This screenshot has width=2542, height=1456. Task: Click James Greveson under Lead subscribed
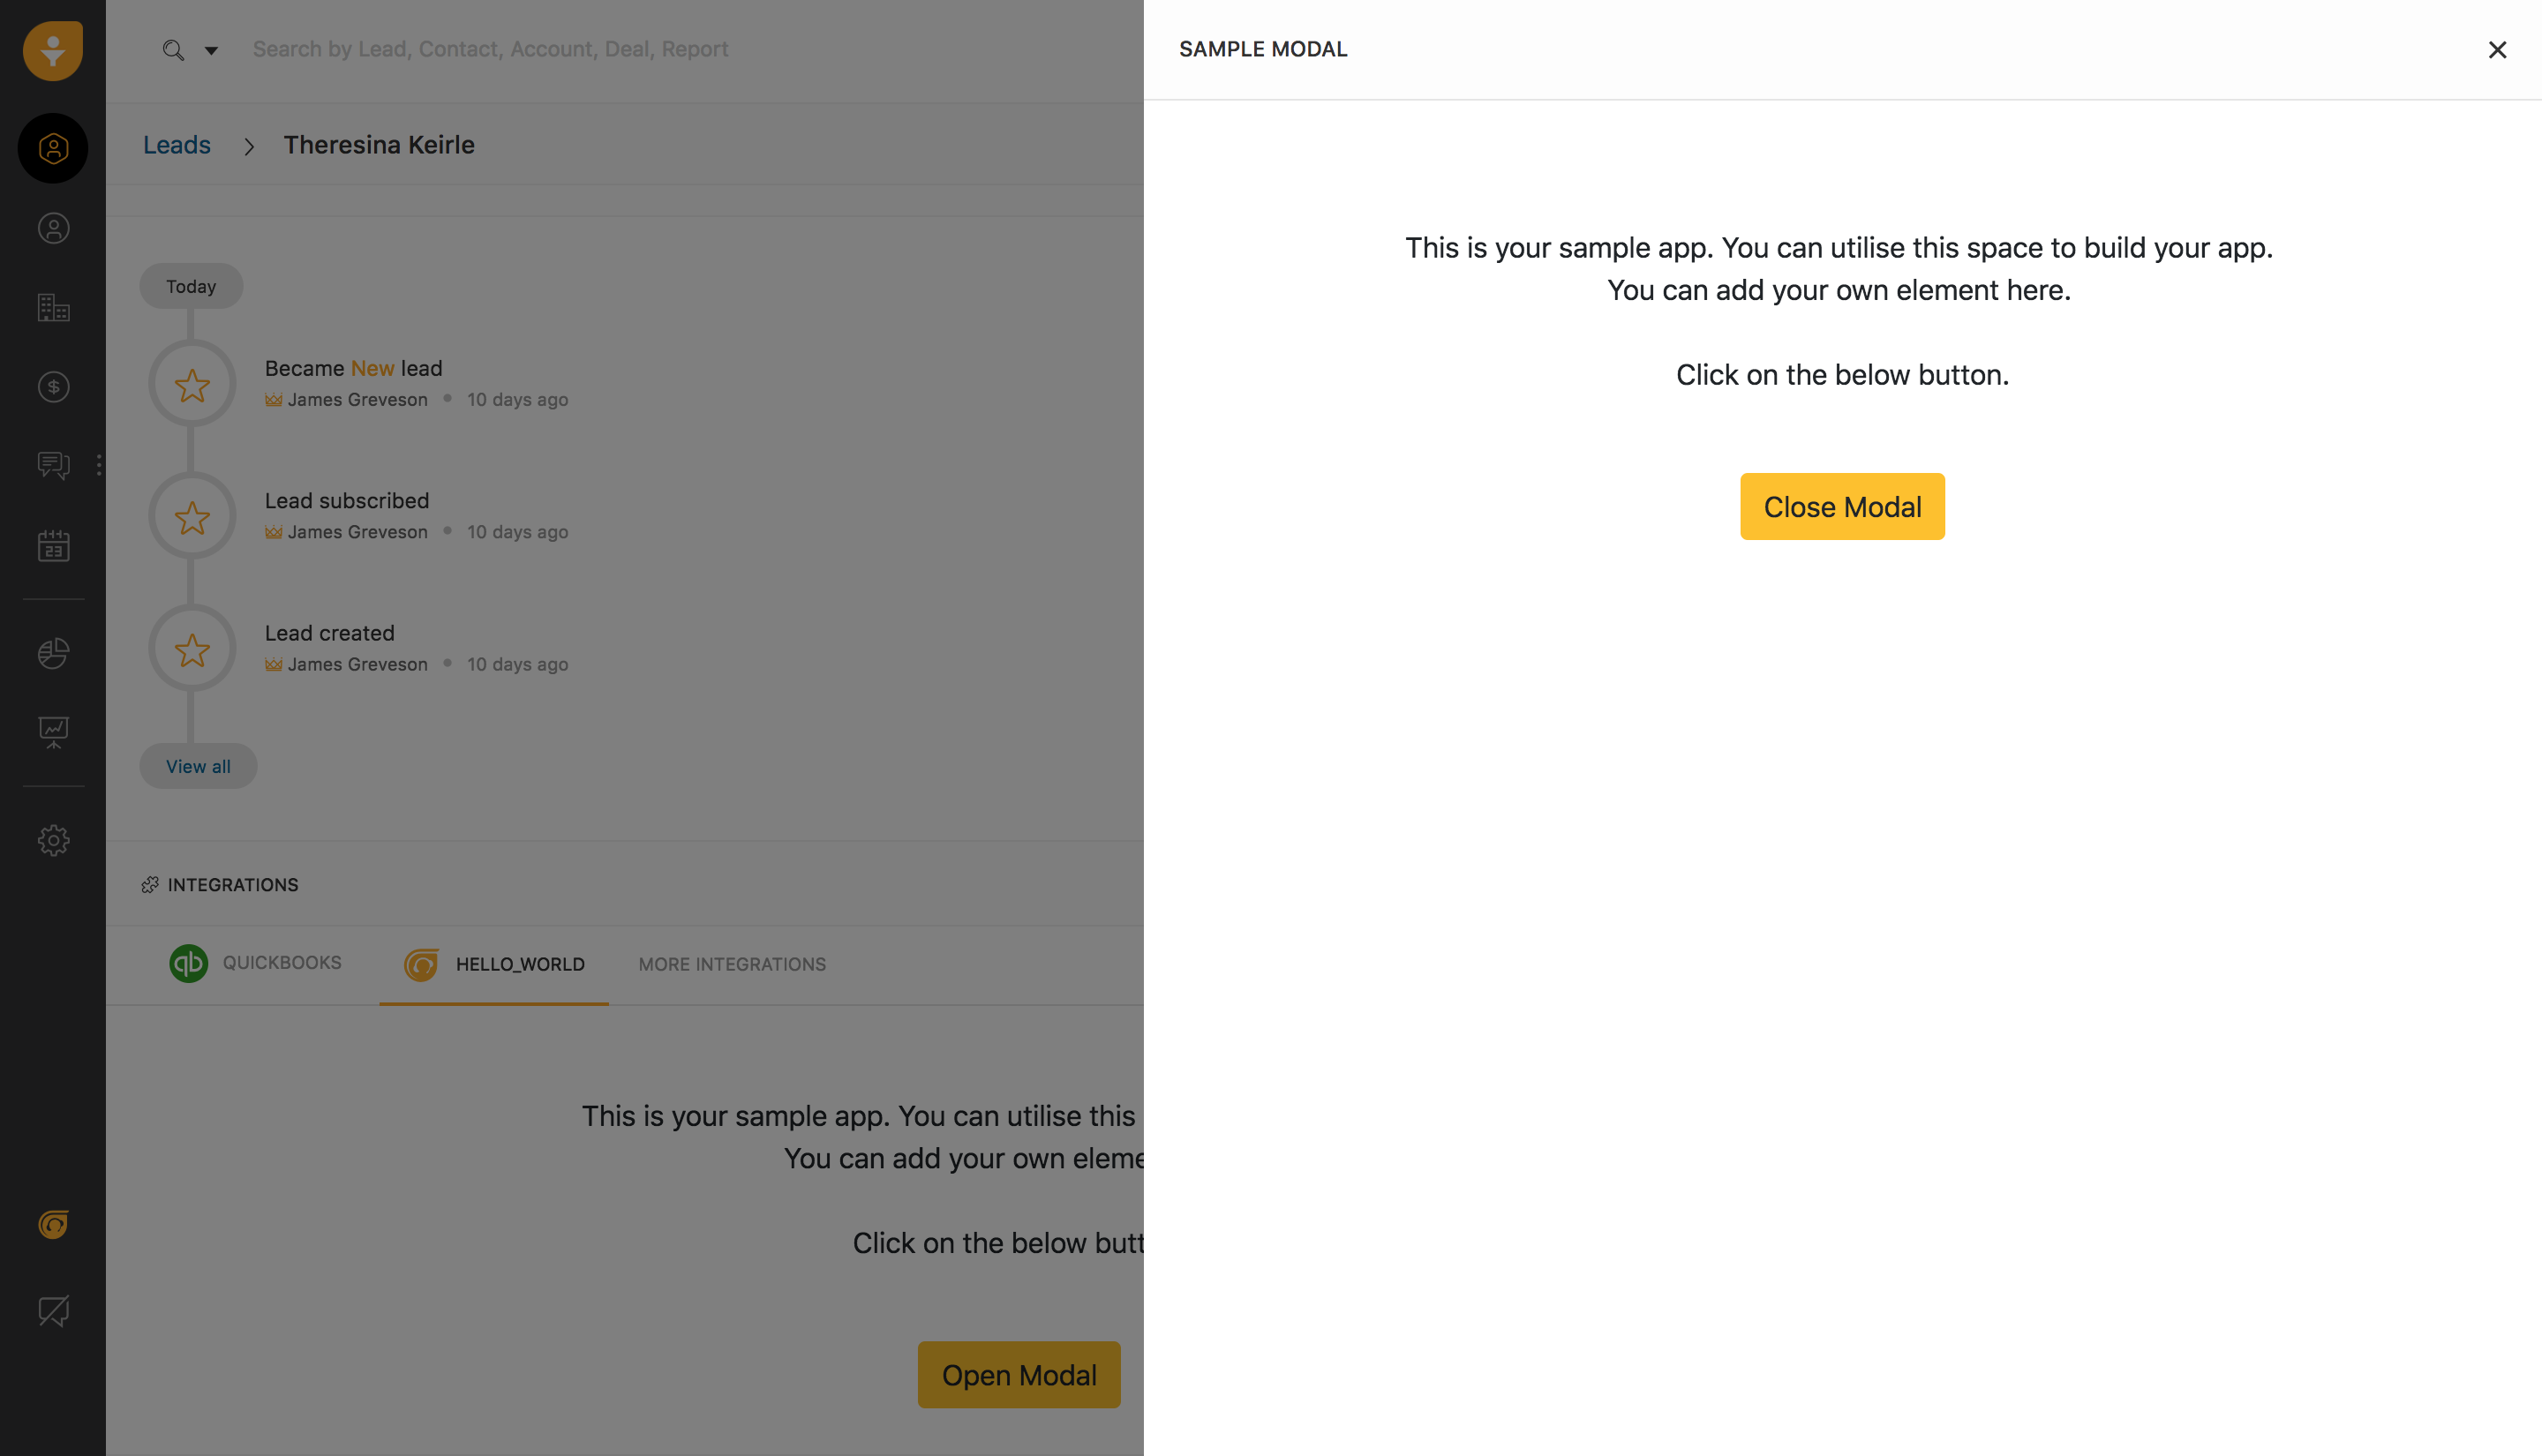pyautogui.click(x=357, y=531)
